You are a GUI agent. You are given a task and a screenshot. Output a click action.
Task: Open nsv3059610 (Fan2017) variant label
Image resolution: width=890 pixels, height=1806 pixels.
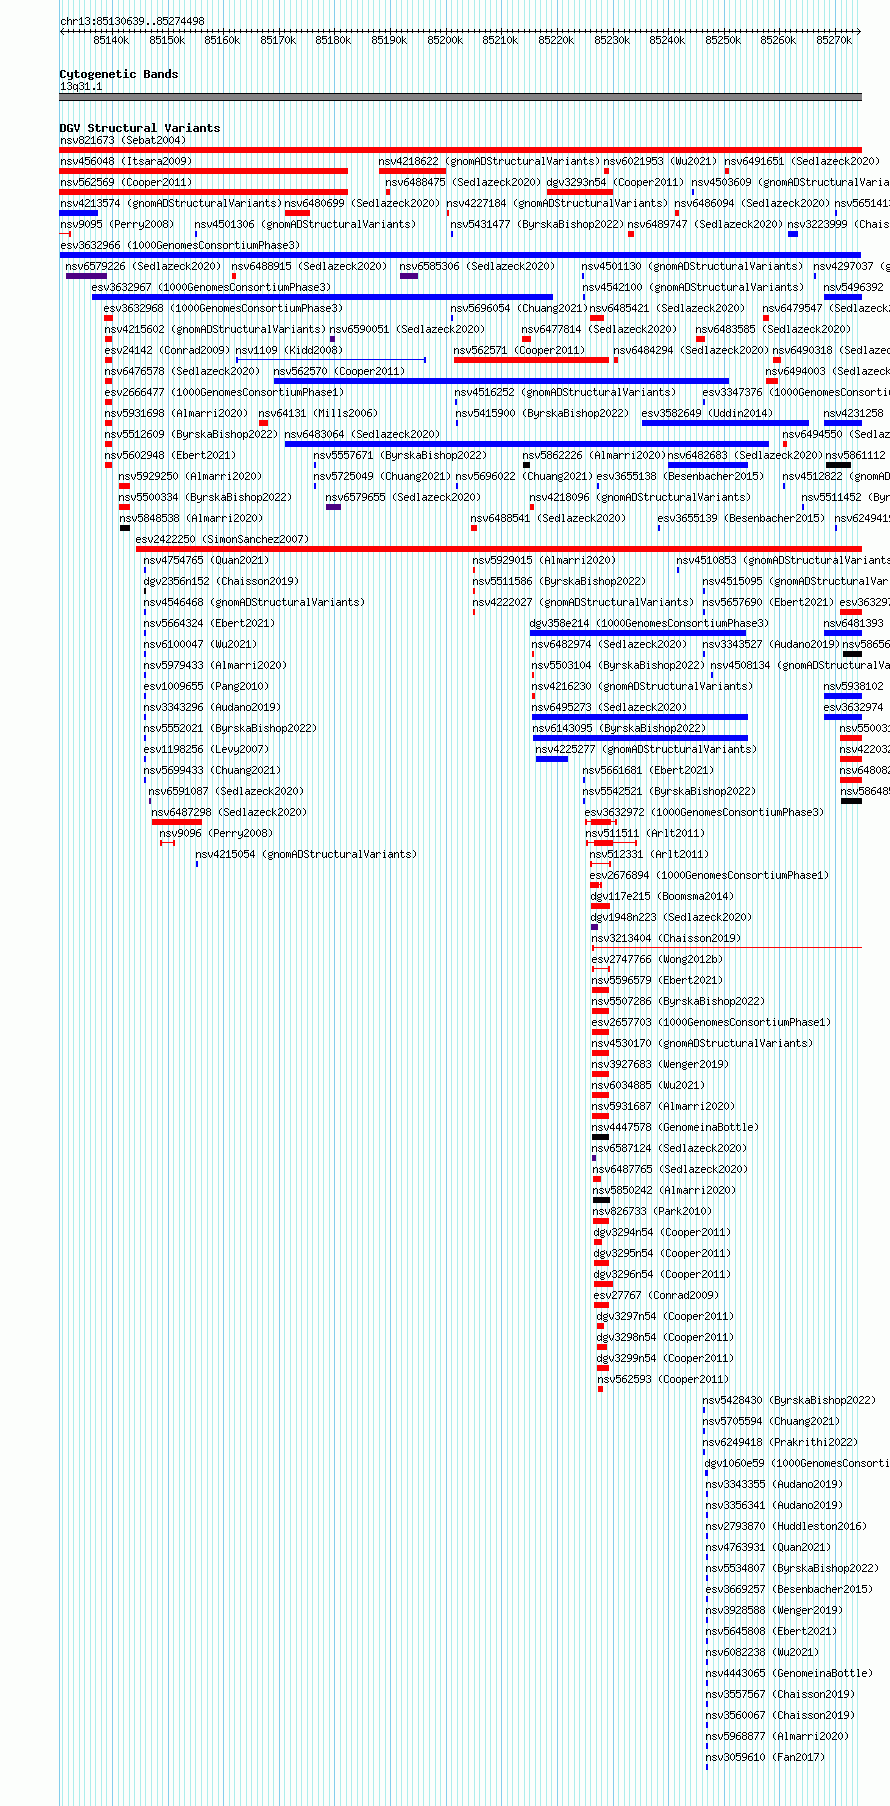765,1757
